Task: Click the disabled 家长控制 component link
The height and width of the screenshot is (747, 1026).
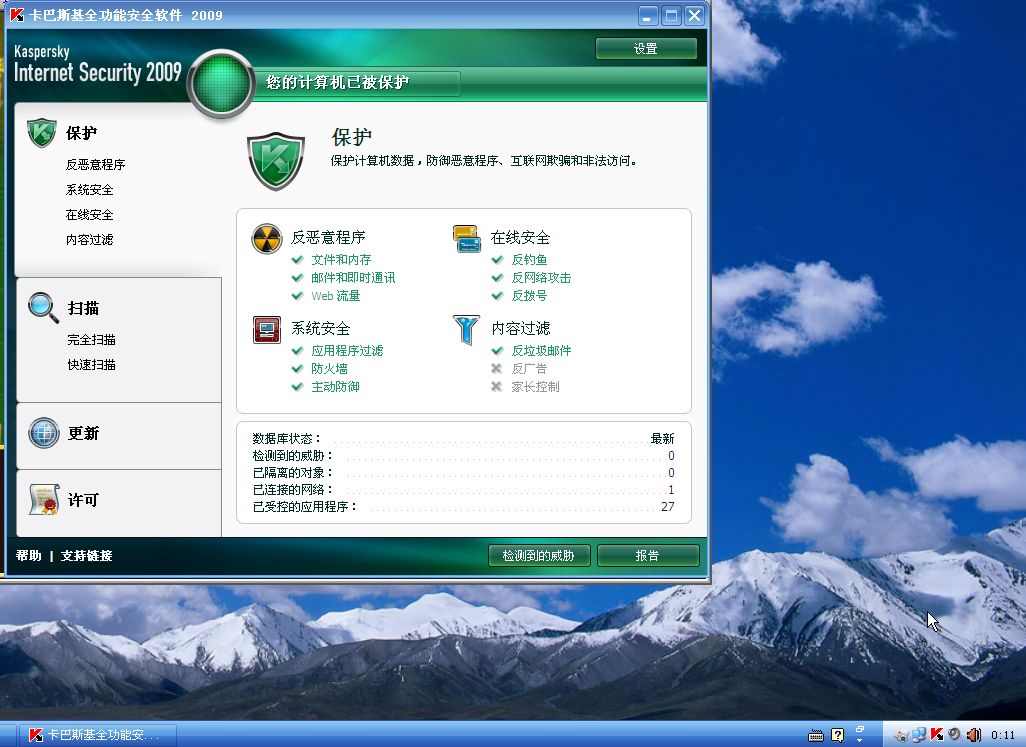Action: pos(535,387)
